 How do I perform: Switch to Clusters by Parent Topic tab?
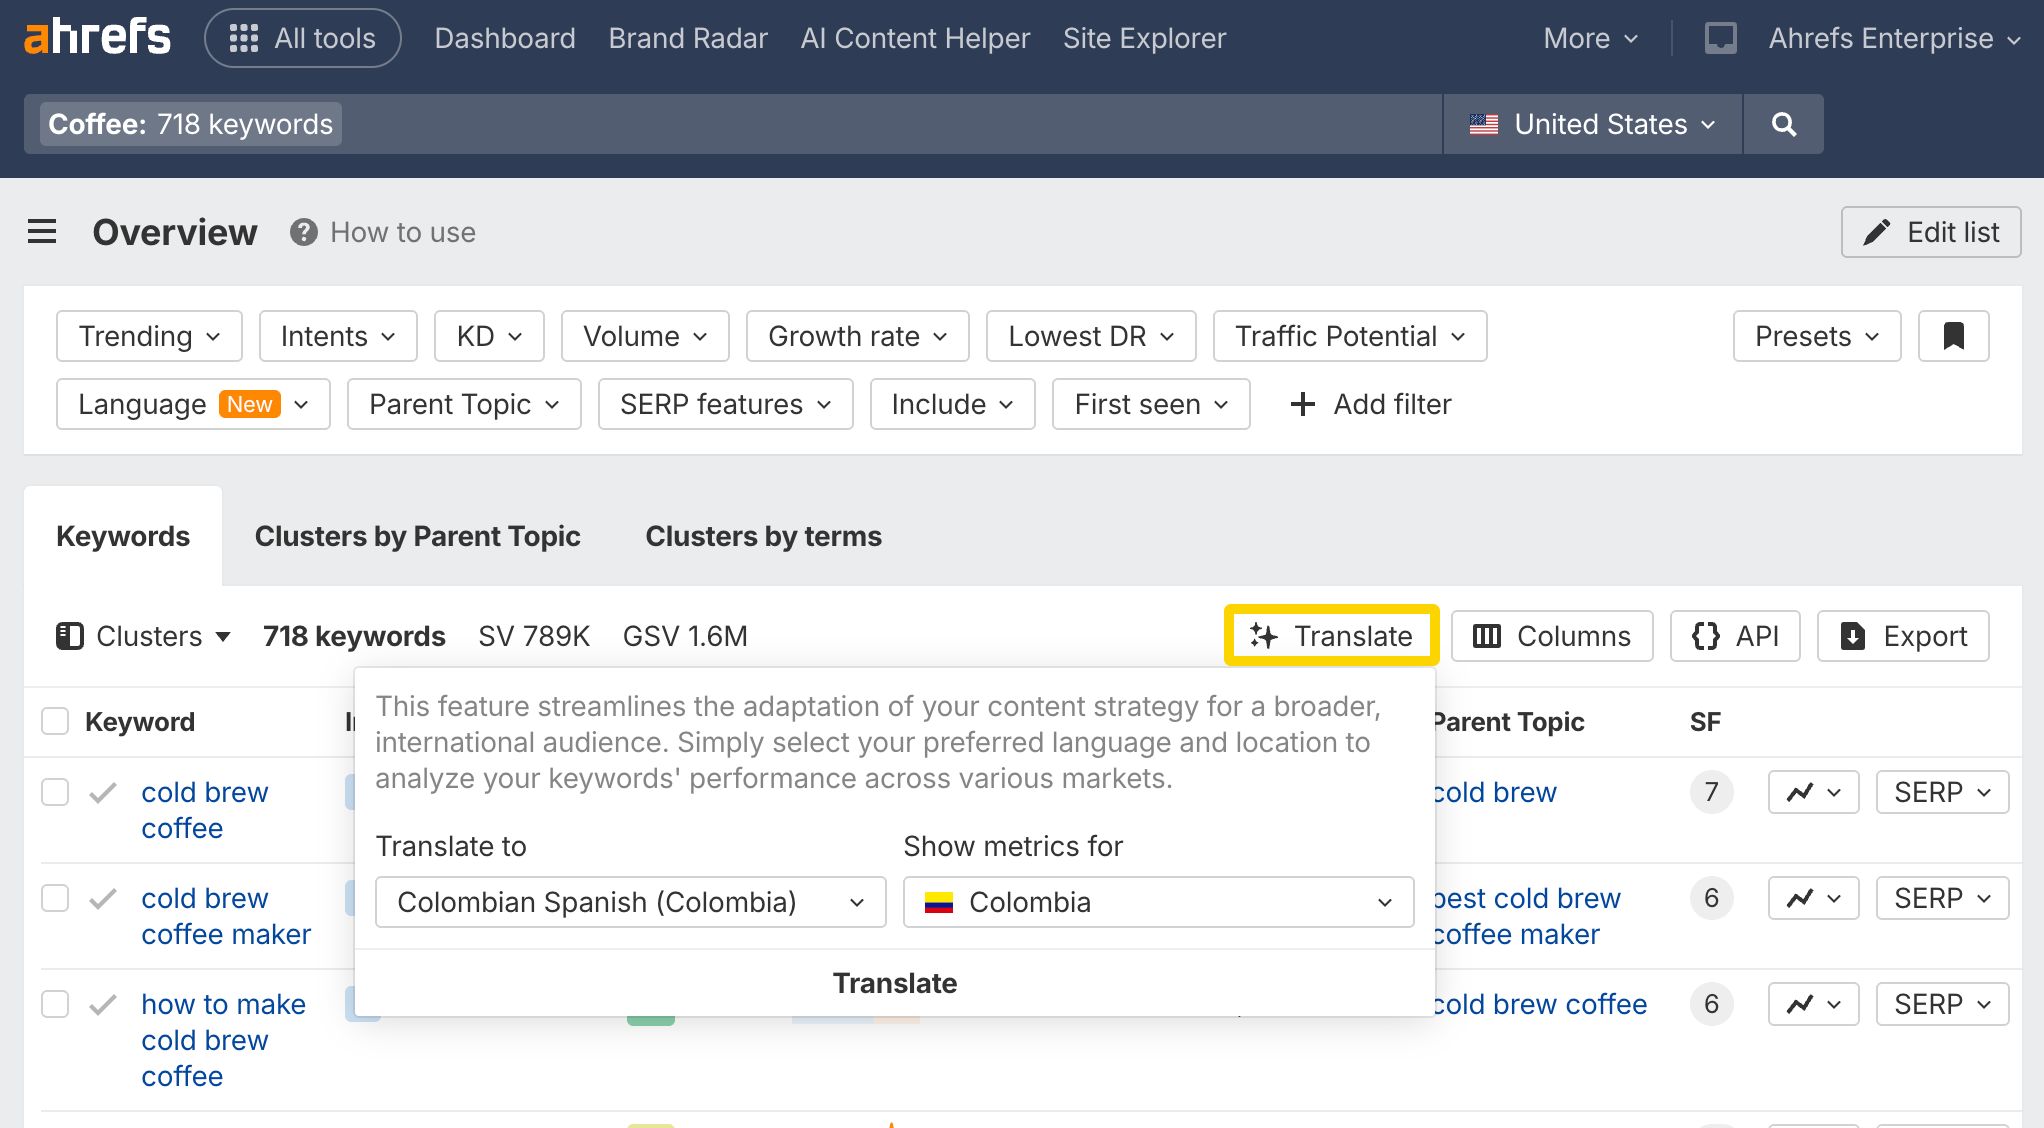417,536
